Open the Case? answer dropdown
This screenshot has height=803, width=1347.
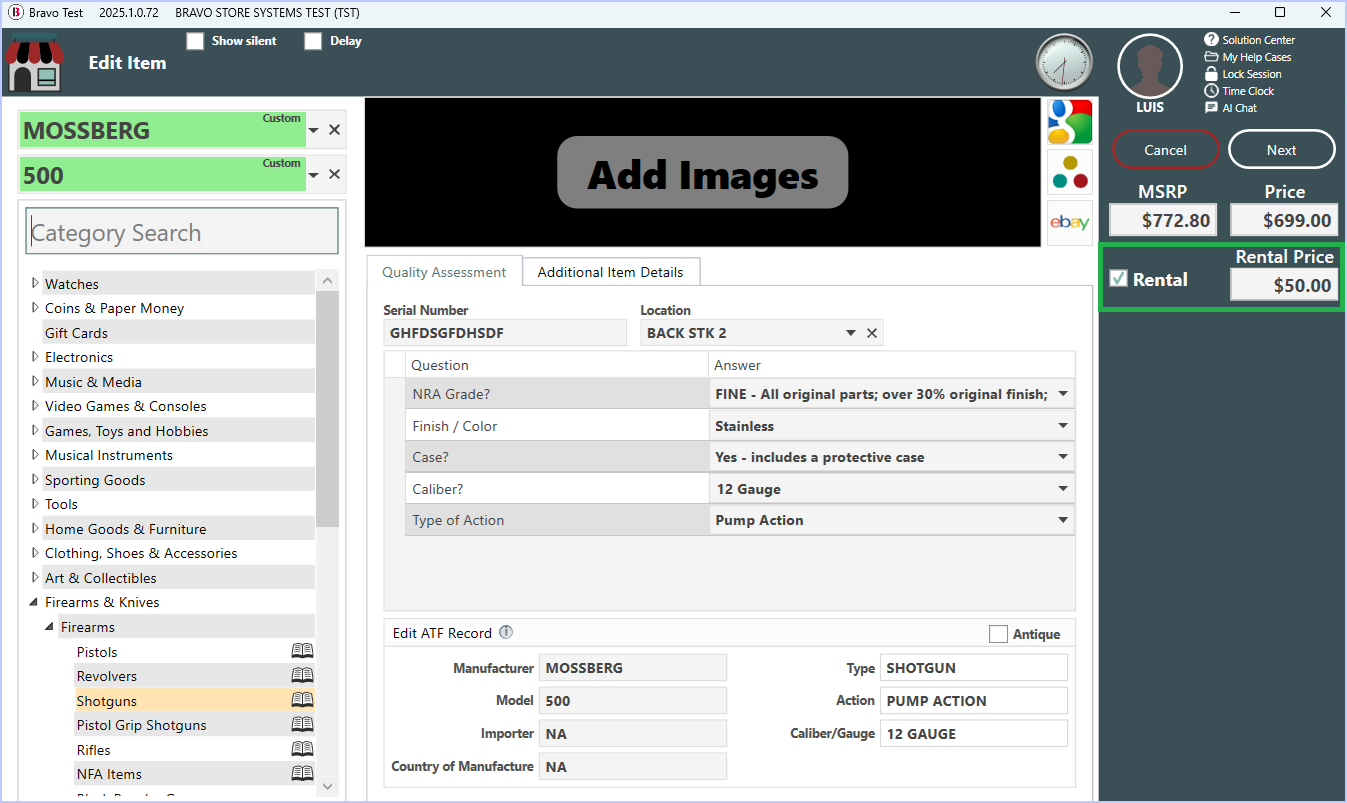[1063, 457]
